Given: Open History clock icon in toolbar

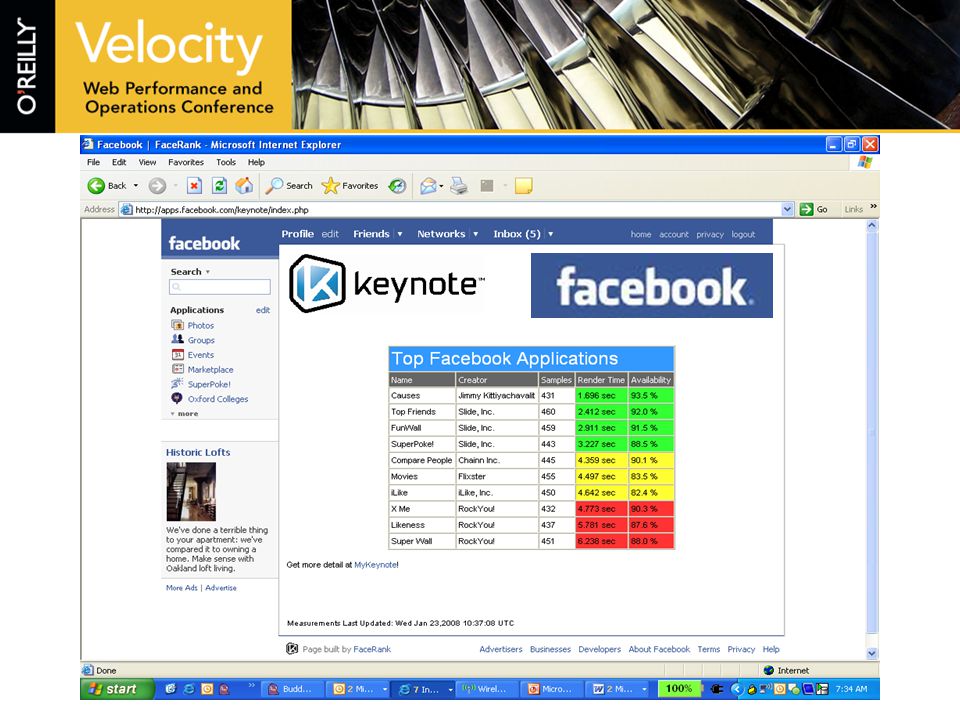Looking at the screenshot, I should pyautogui.click(x=397, y=186).
